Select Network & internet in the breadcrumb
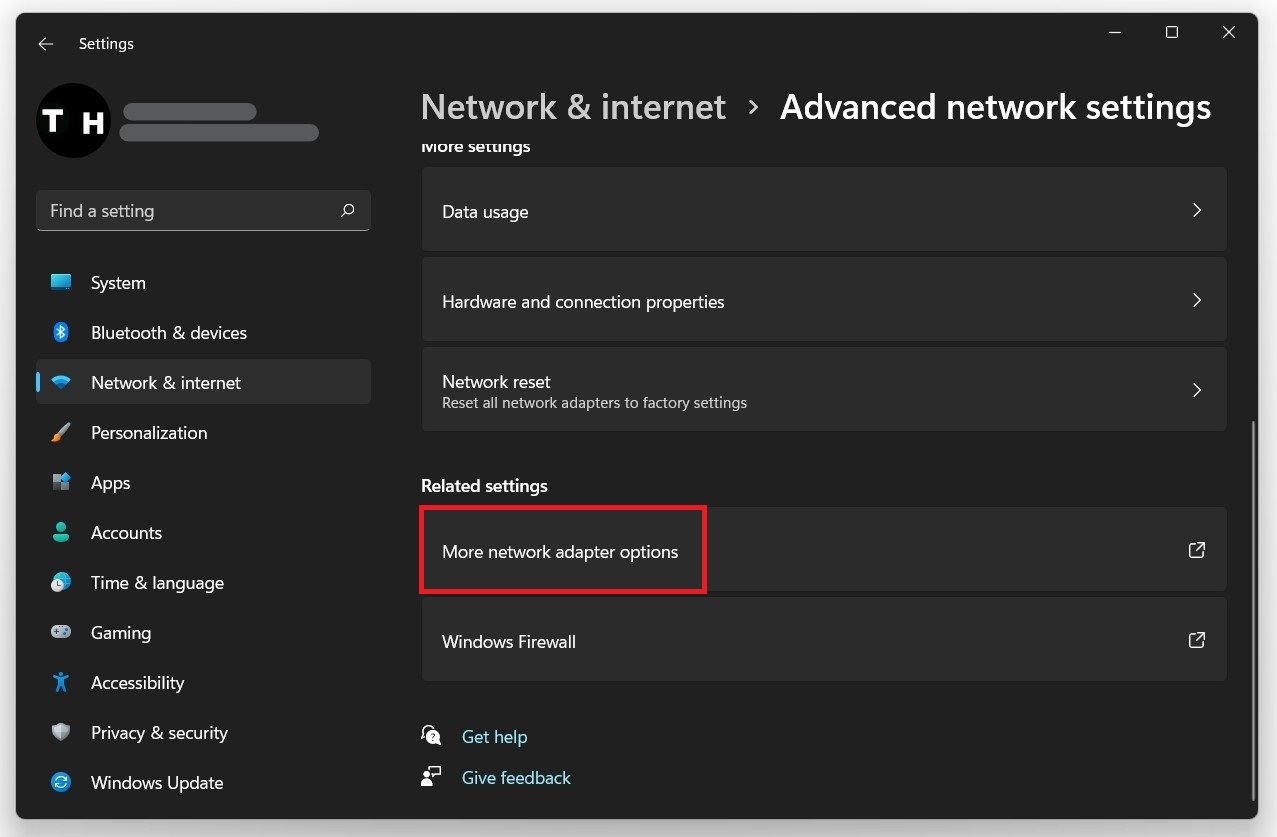The height and width of the screenshot is (837, 1277). 573,106
